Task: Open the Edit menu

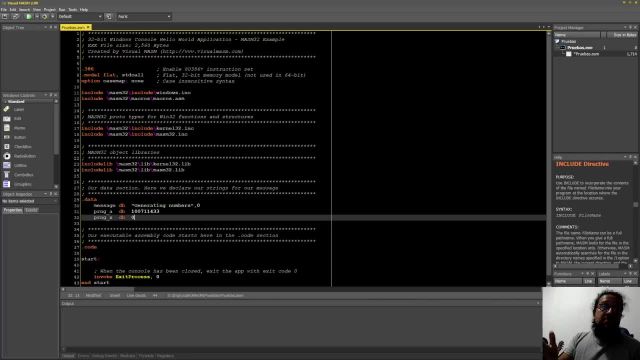Action: click(13, 9)
